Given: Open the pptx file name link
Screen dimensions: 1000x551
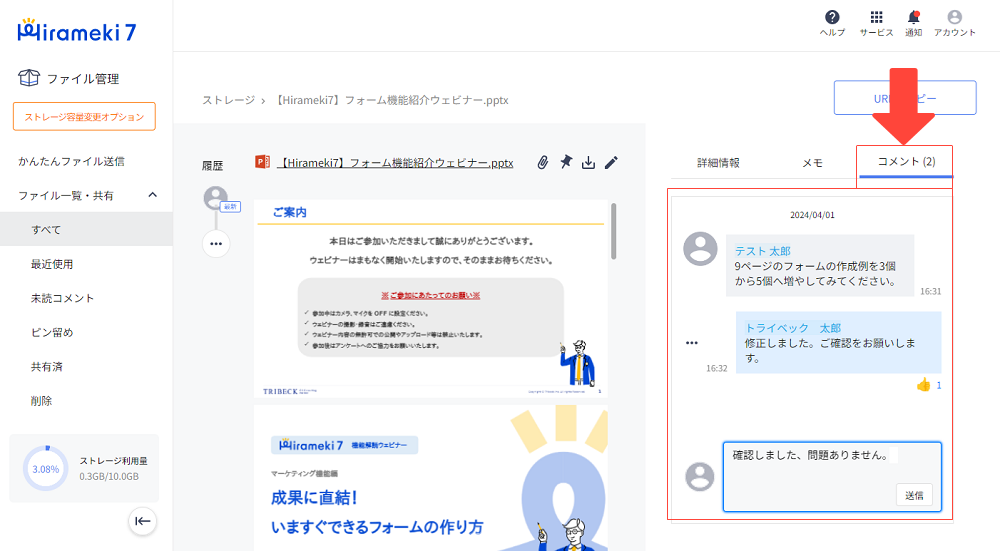Looking at the screenshot, I should point(395,163).
